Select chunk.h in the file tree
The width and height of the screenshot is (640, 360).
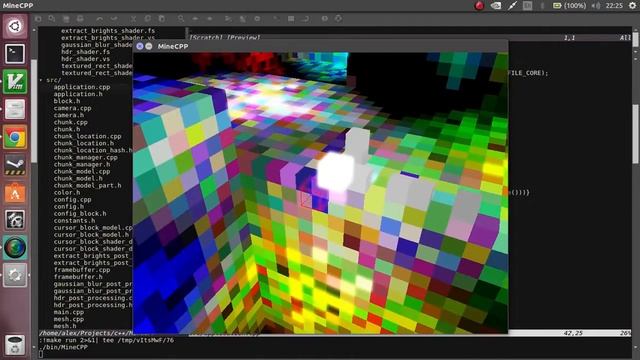click(67, 129)
